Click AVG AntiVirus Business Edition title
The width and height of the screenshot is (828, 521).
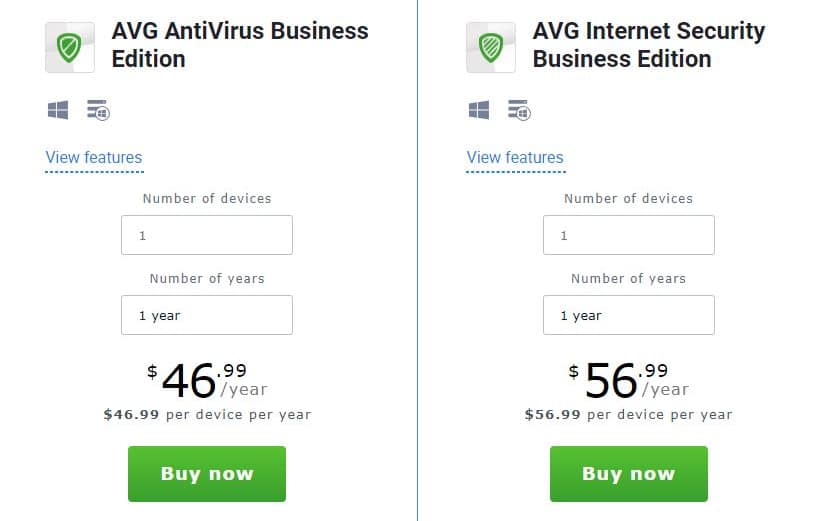click(240, 45)
